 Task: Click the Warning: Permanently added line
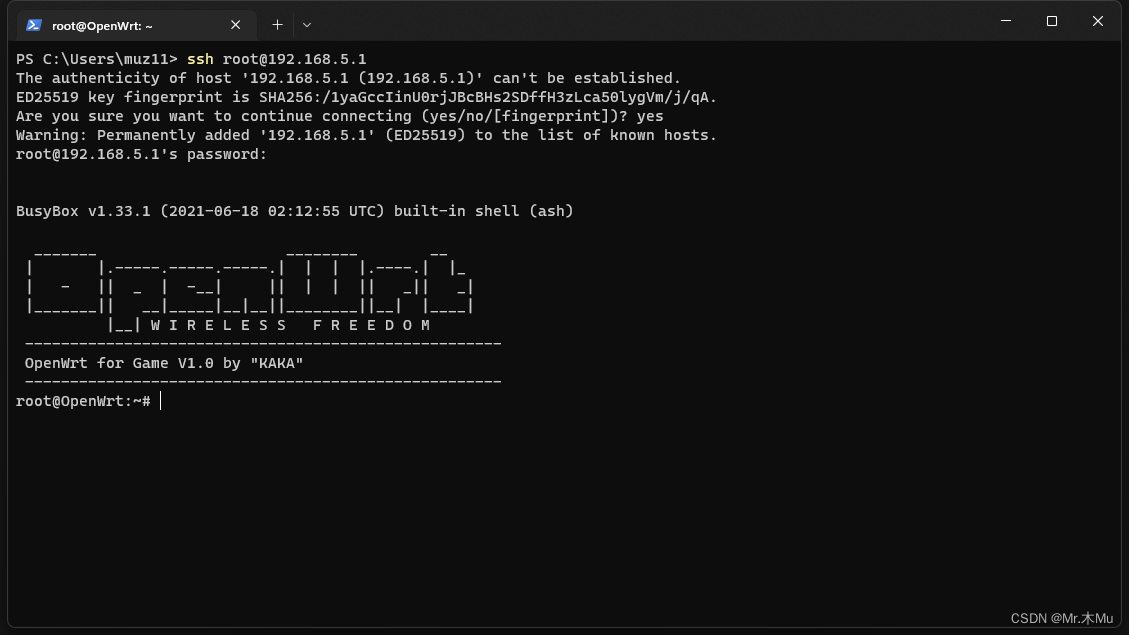[x=365, y=135]
